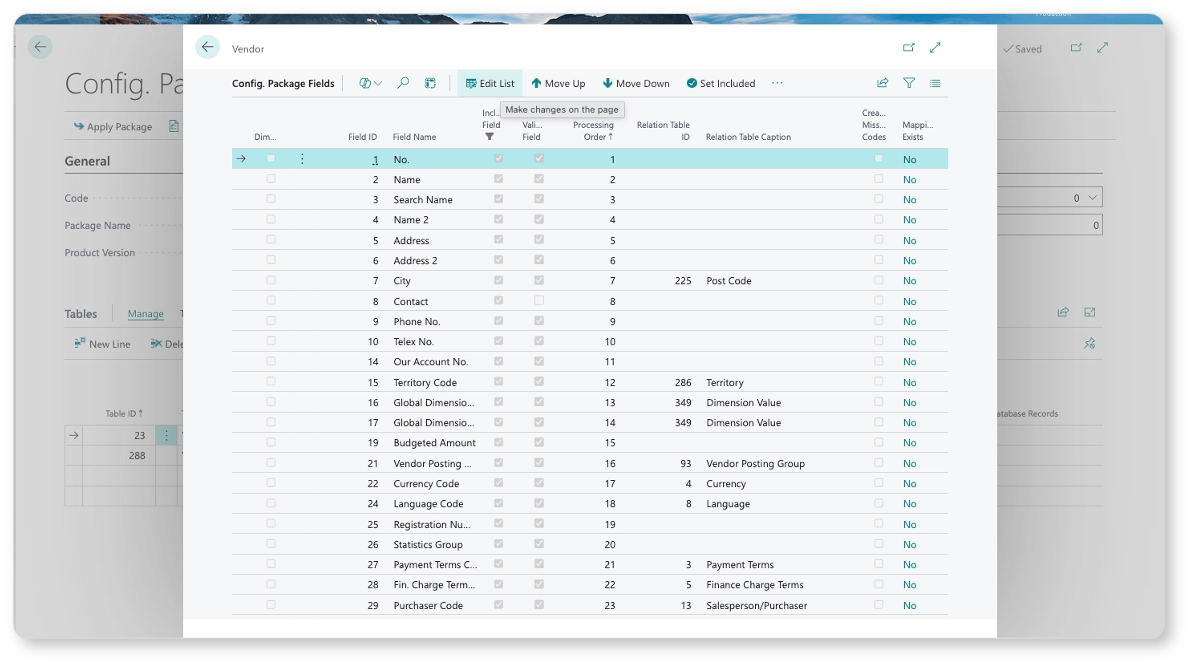Viewport: 1192px width, 666px height.
Task: Click the Post Code relation caption
Action: point(728,281)
